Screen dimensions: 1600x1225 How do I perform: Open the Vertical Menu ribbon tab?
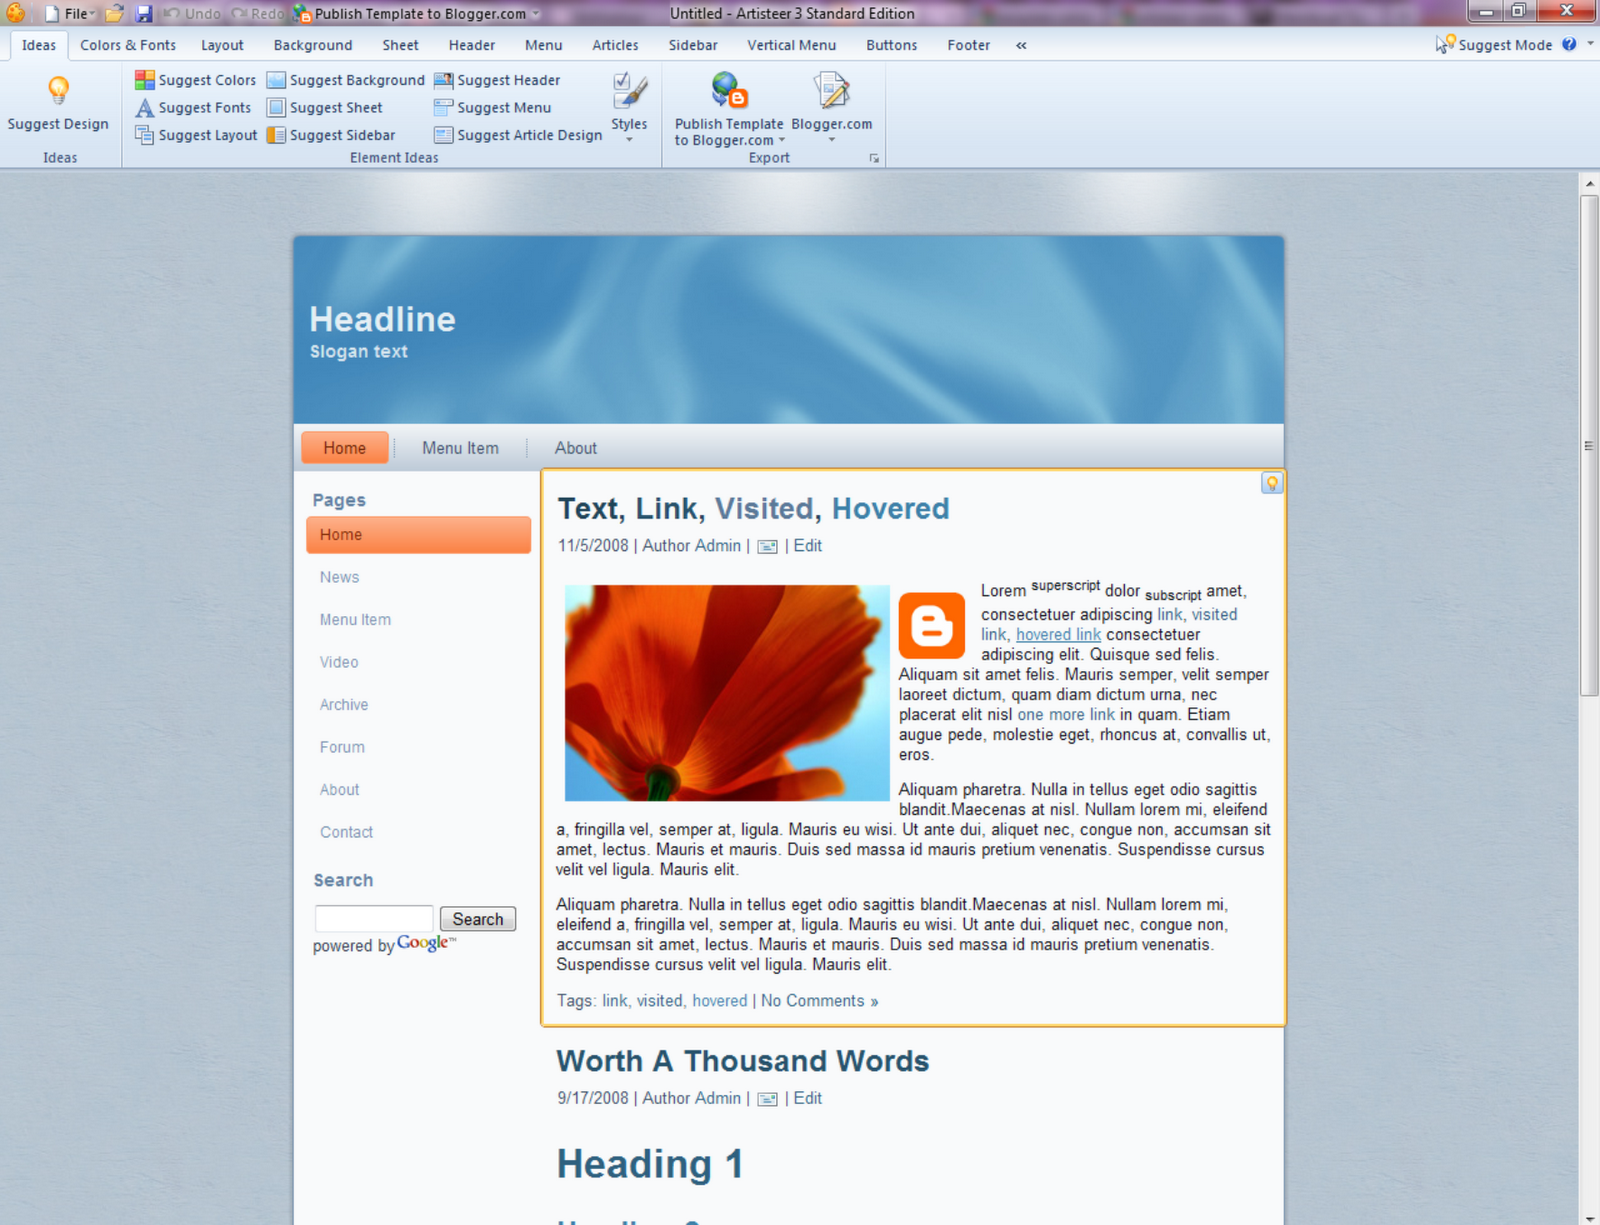point(791,45)
